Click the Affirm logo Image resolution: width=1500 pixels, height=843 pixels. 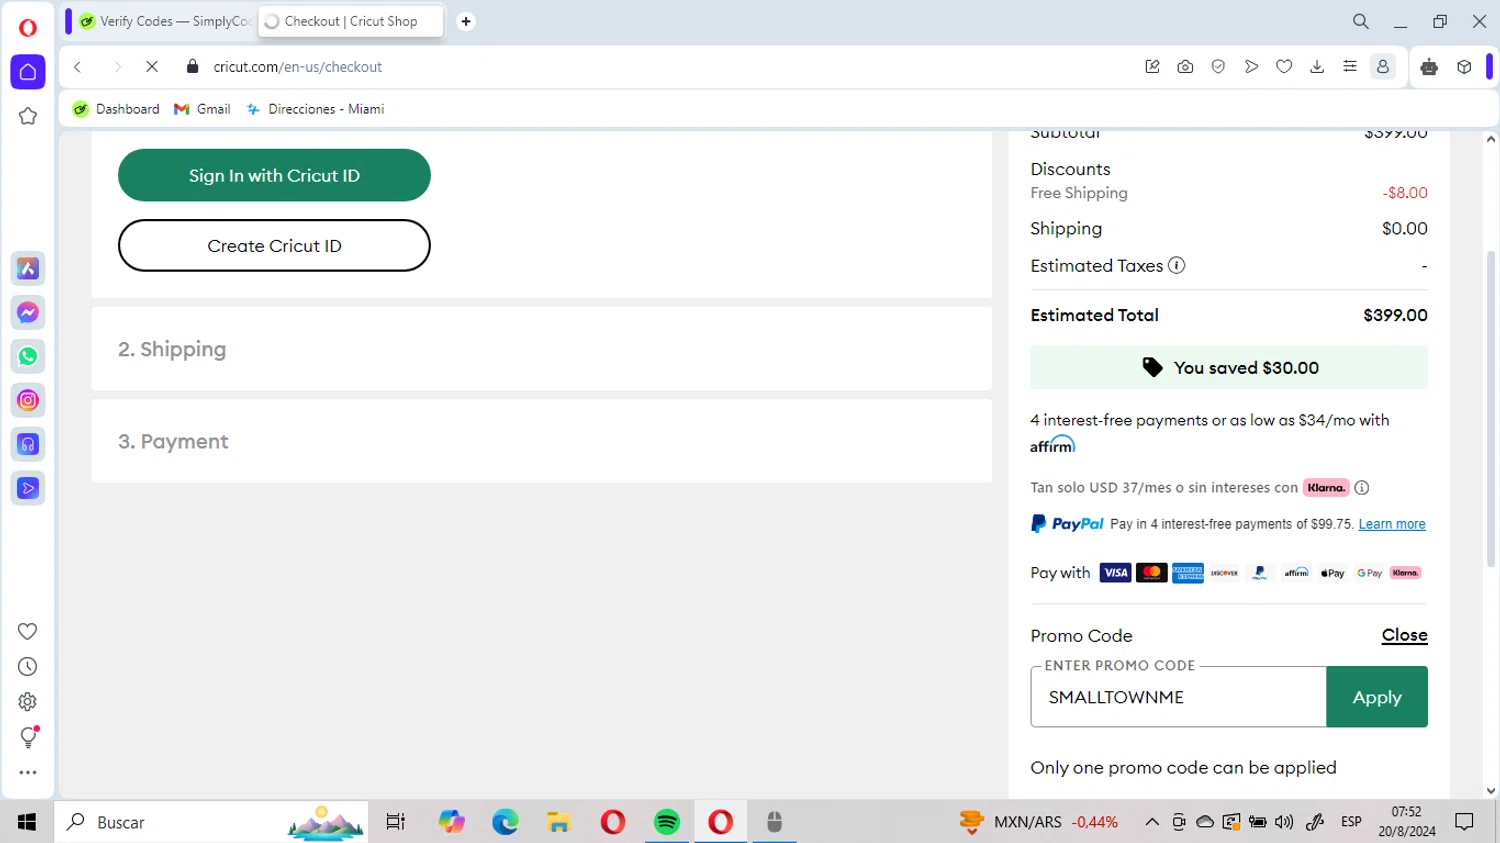(x=1053, y=445)
